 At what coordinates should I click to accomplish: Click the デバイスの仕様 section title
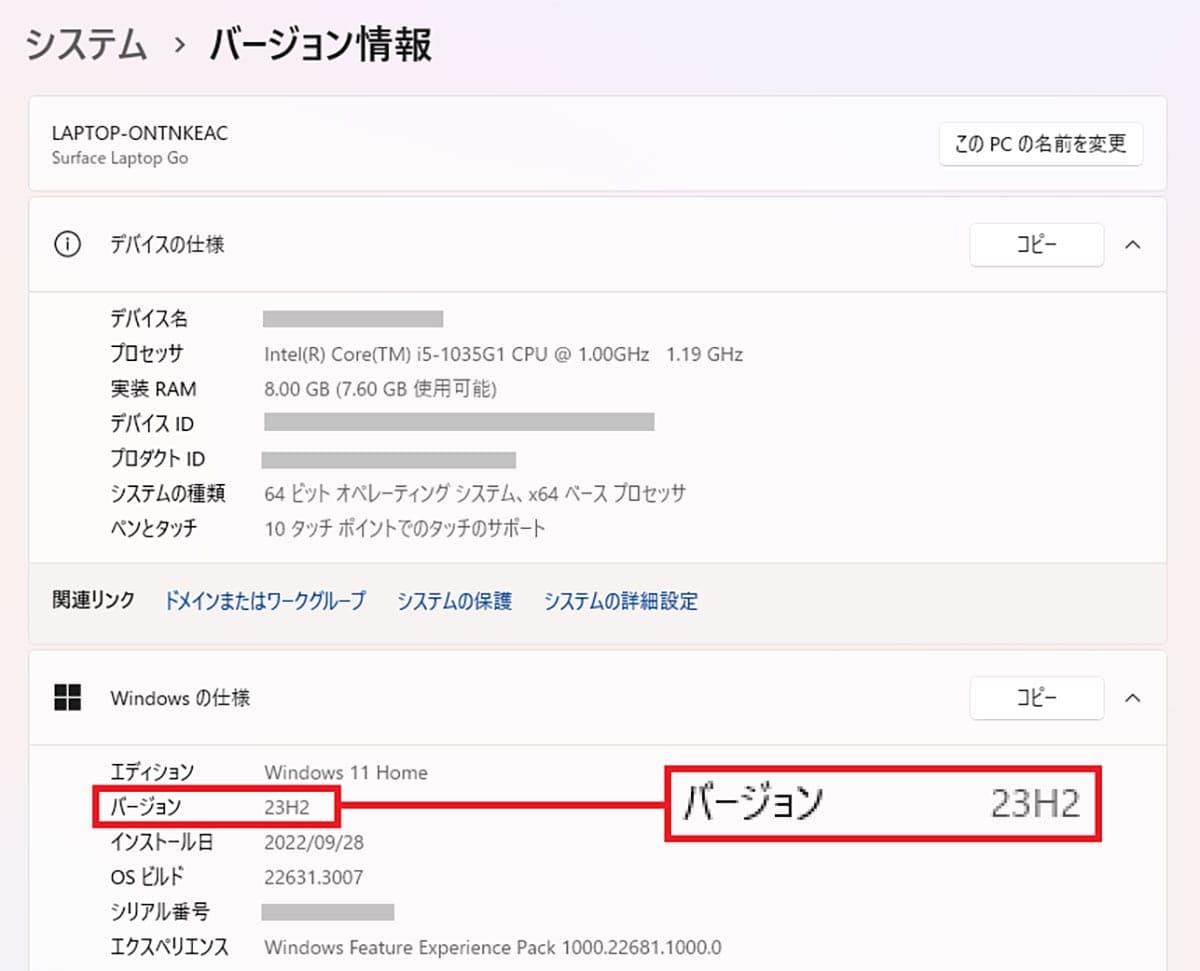pyautogui.click(x=167, y=245)
